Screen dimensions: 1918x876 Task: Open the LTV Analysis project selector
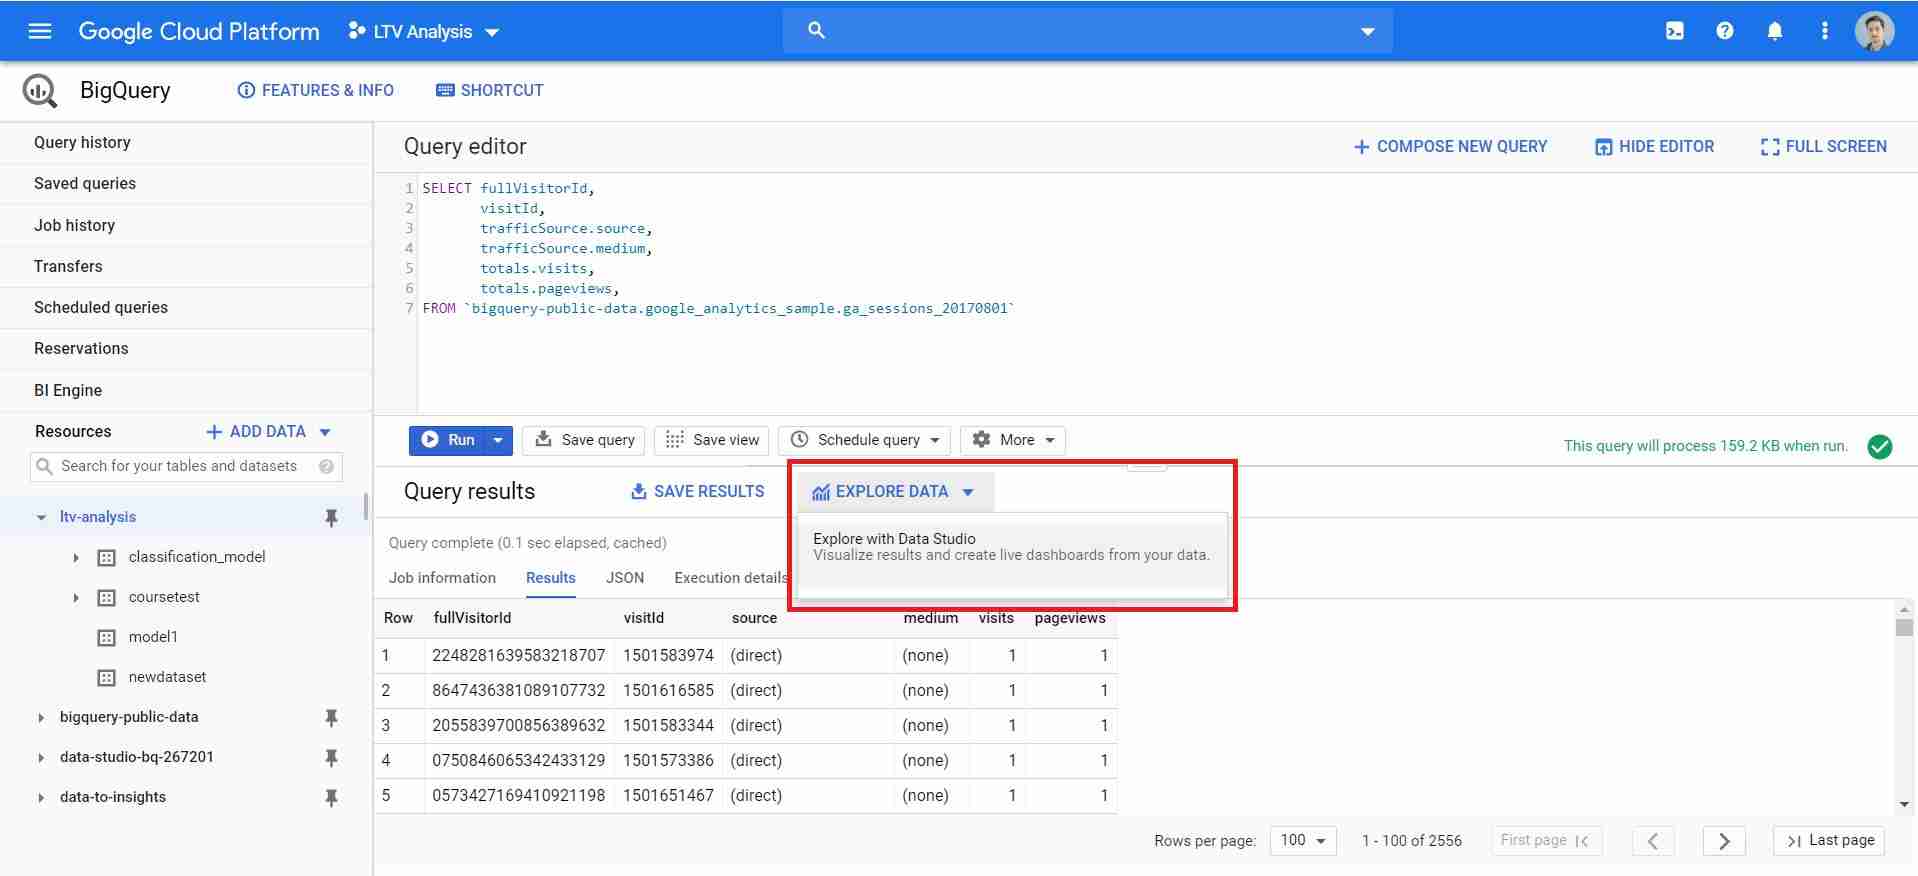tap(423, 31)
